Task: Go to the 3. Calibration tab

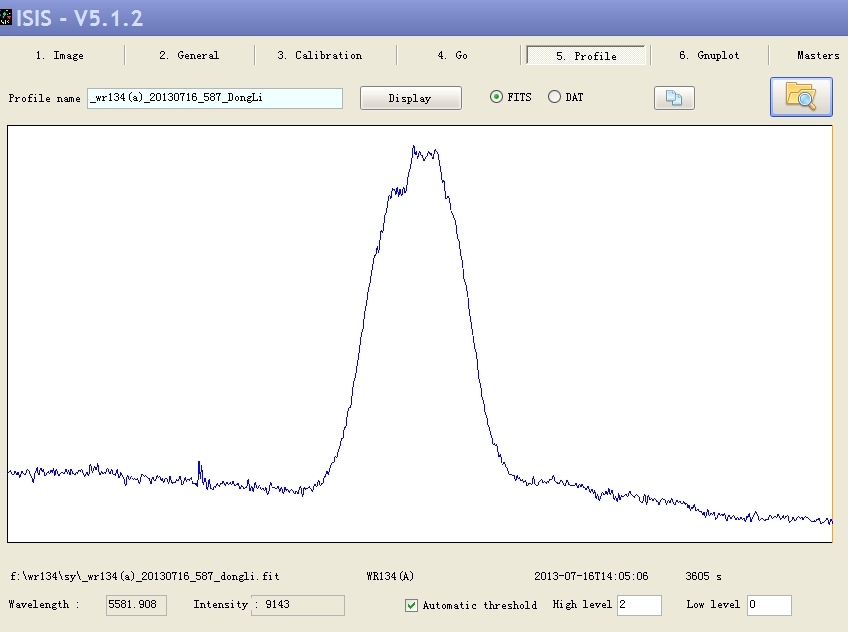Action: [x=320, y=56]
